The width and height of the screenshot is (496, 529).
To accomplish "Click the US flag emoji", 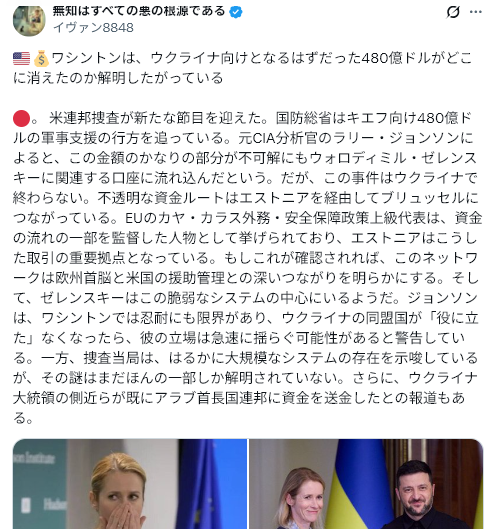I will pyautogui.click(x=22, y=59).
